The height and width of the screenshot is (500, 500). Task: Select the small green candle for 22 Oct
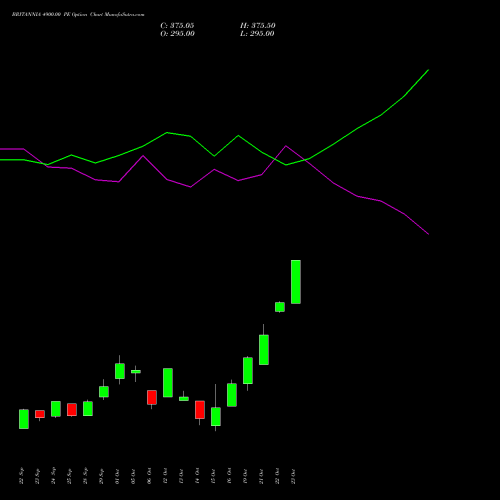(x=280, y=307)
